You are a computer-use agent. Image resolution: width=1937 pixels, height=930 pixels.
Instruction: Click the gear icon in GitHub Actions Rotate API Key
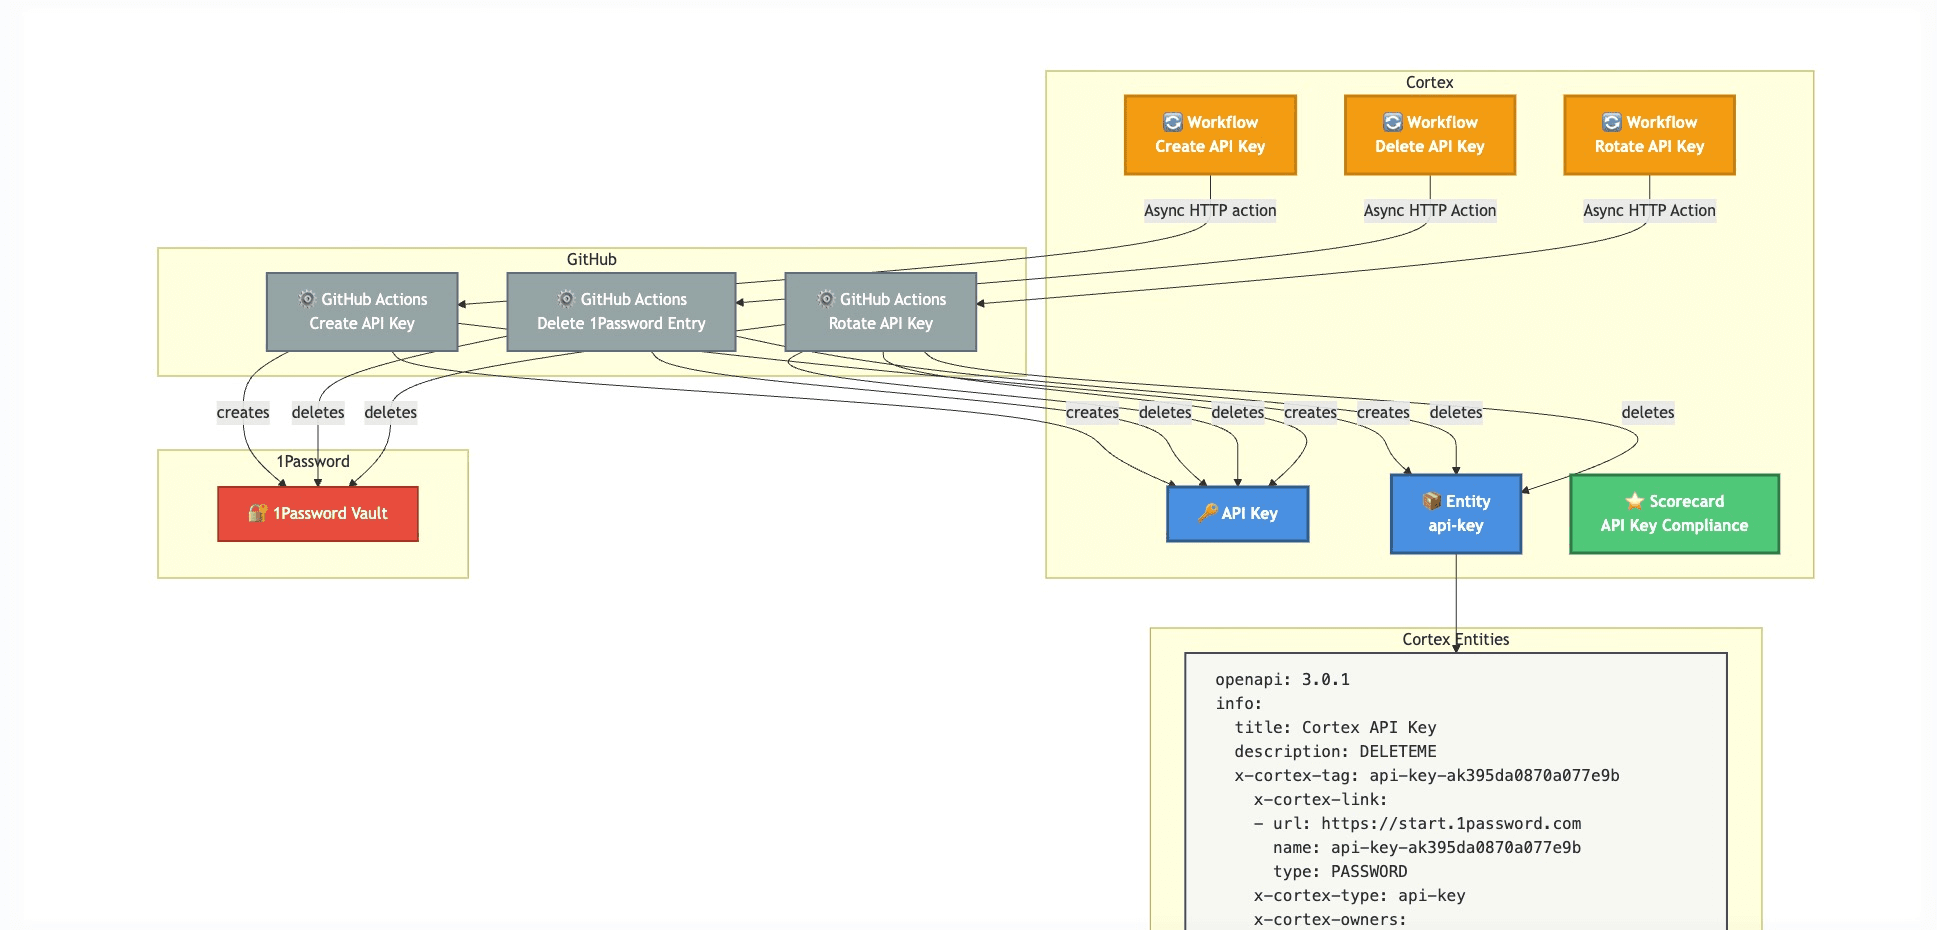[x=826, y=299]
